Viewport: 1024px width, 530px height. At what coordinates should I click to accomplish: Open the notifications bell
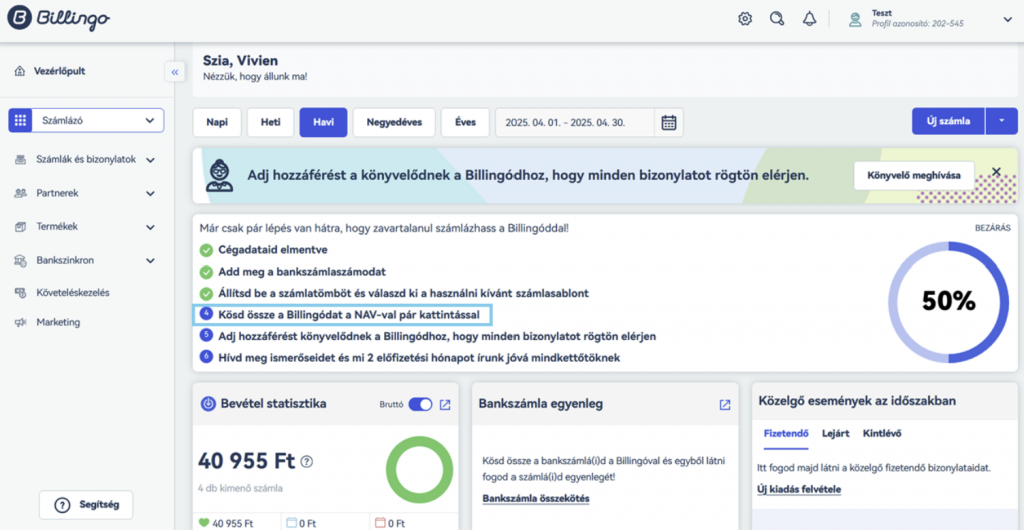[x=808, y=19]
